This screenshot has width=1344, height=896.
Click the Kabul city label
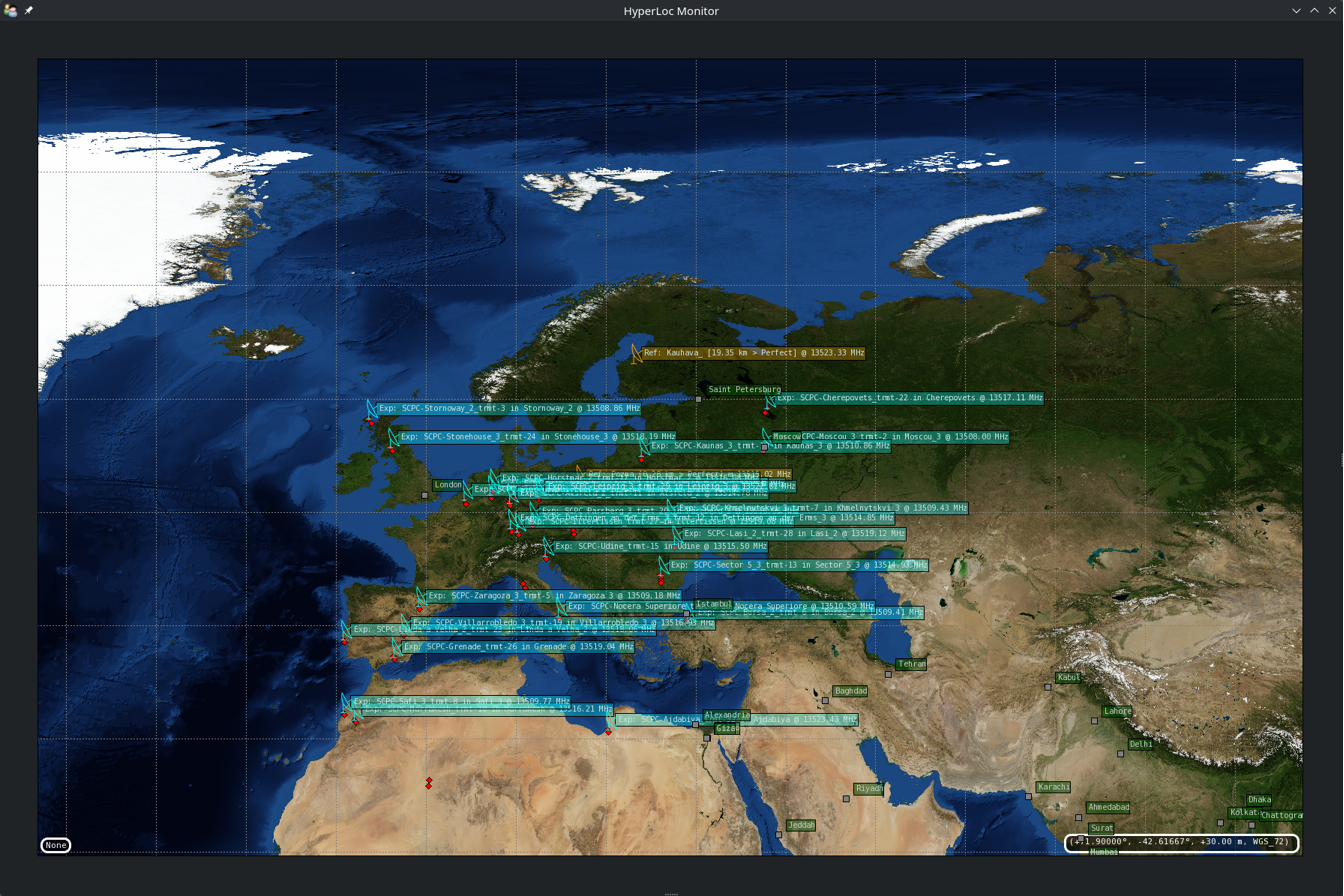(x=1069, y=677)
